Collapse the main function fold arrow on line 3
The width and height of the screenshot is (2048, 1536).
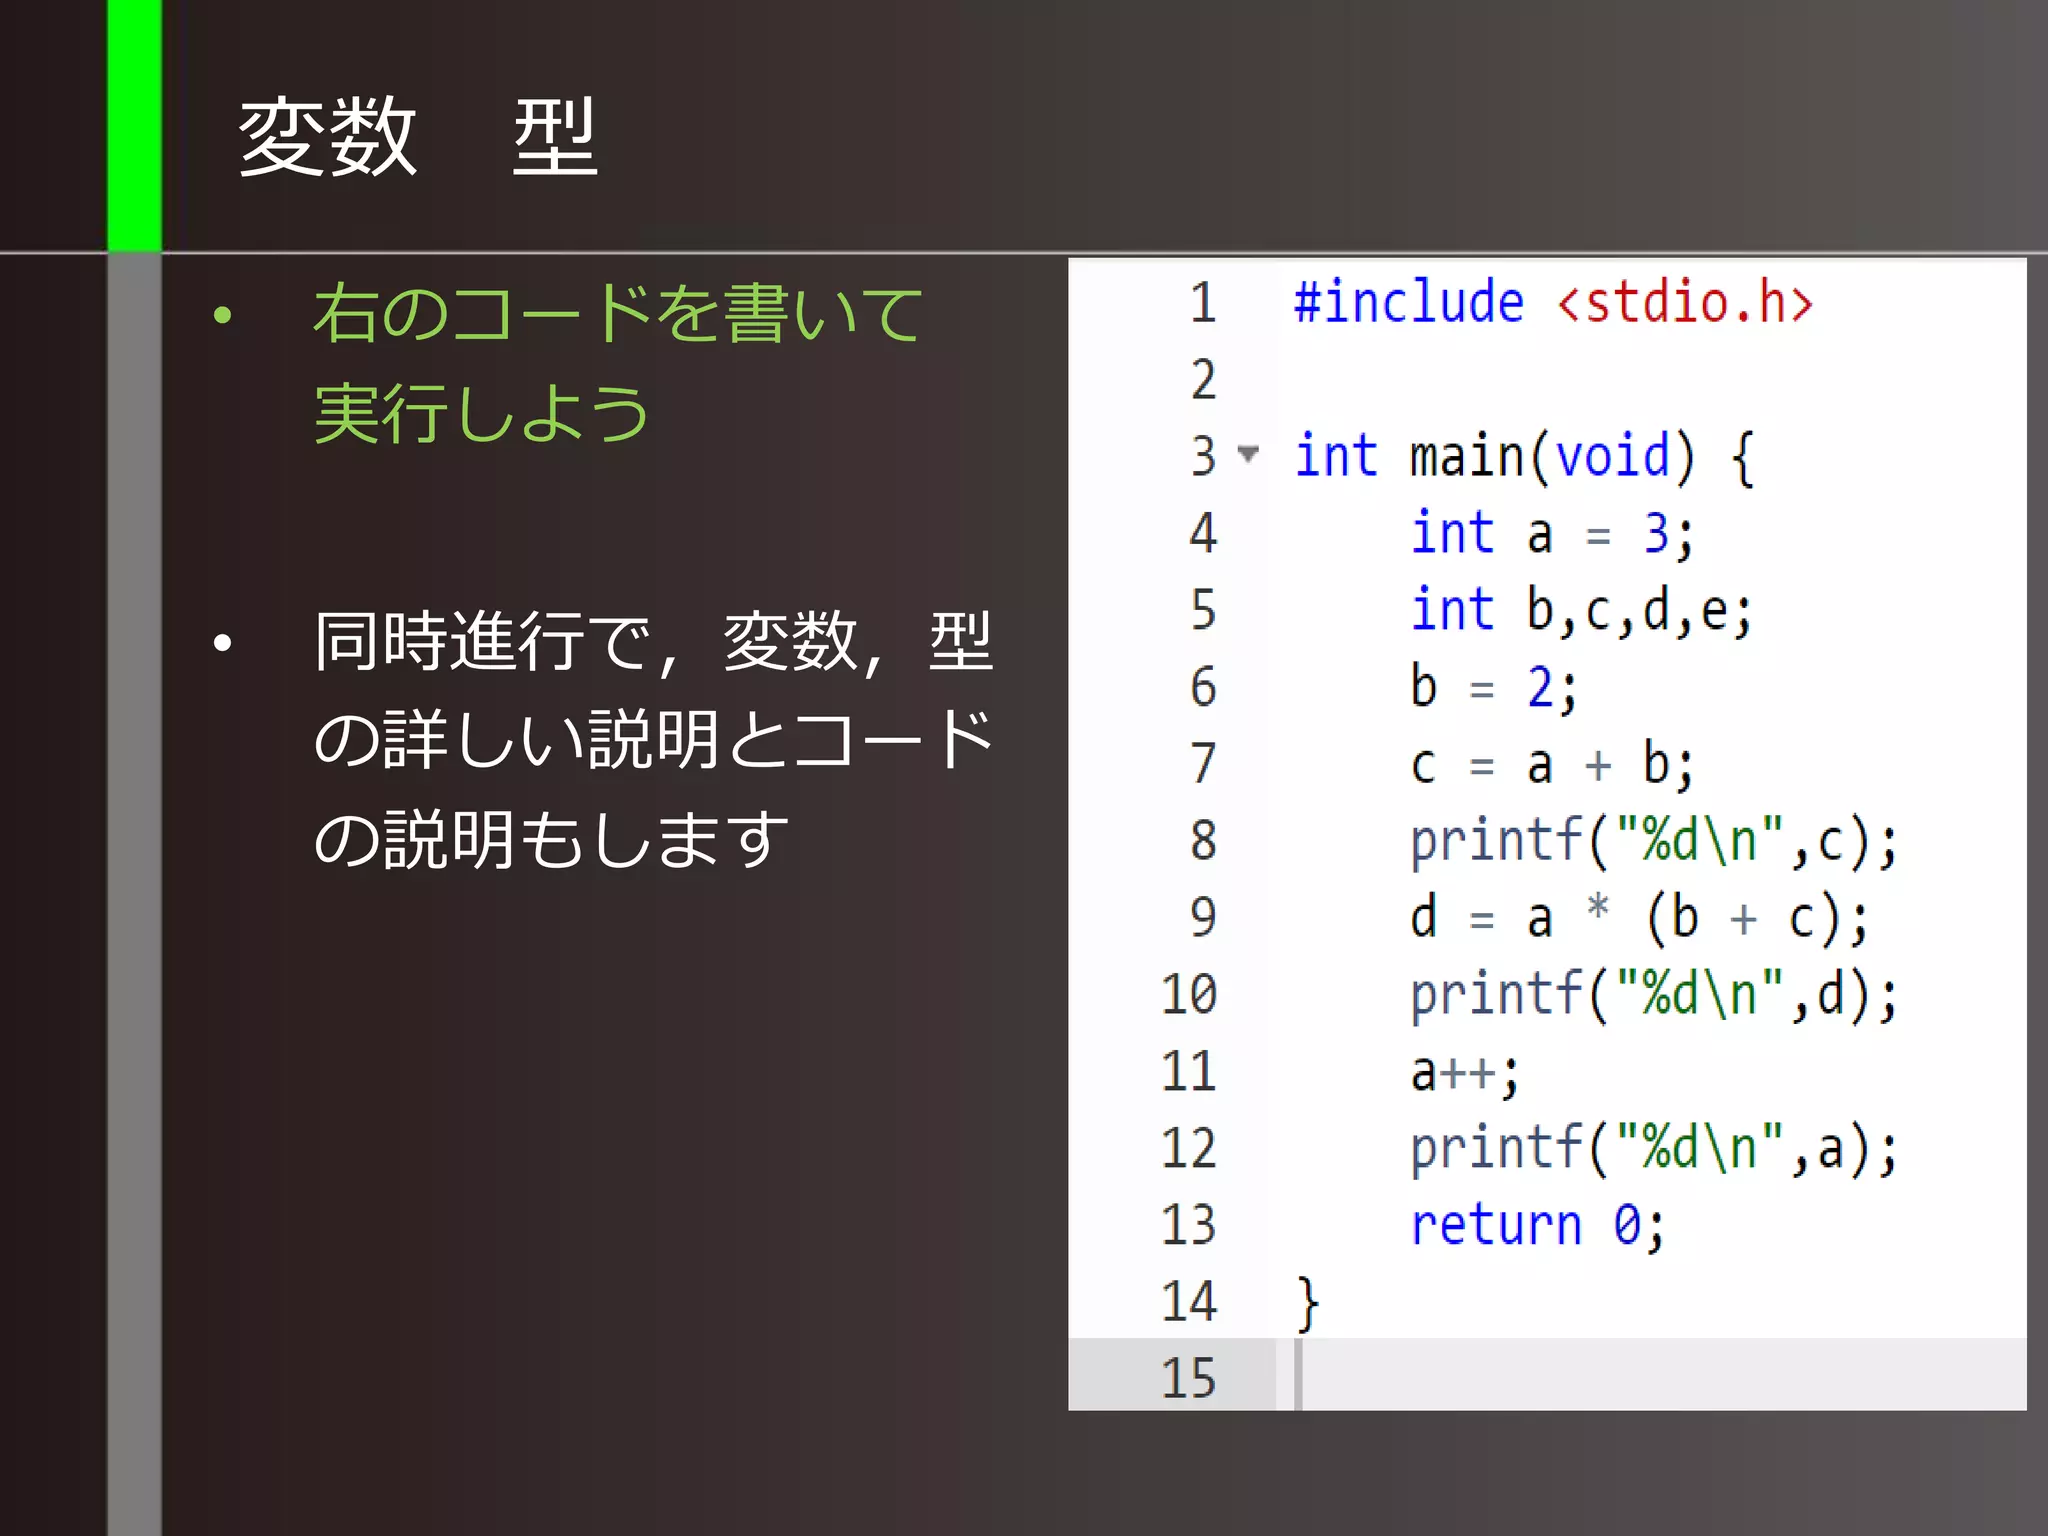coord(1247,454)
